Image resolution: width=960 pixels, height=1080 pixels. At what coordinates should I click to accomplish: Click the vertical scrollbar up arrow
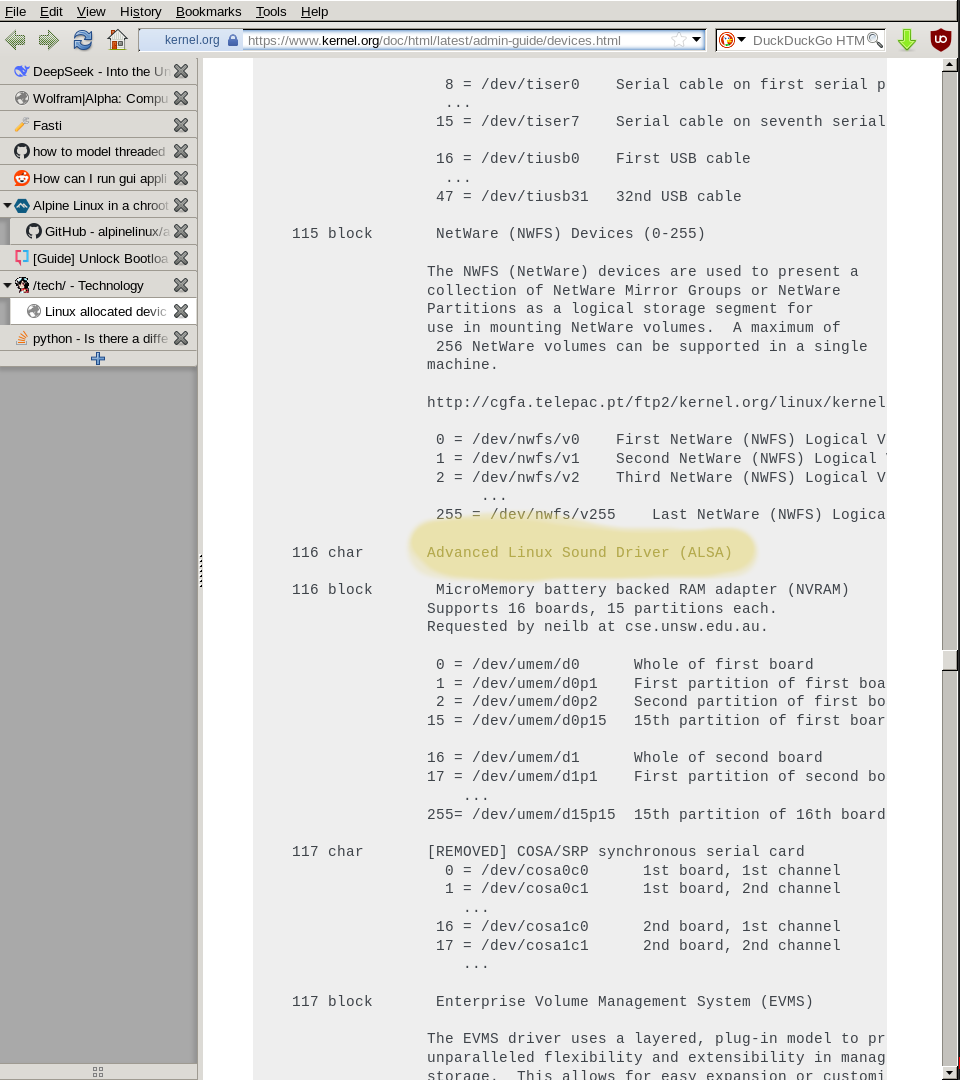point(950,65)
